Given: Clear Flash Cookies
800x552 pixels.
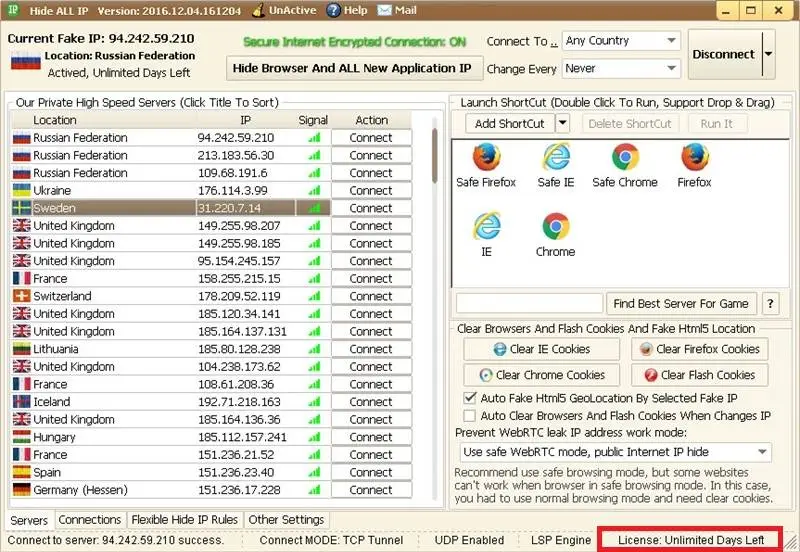Looking at the screenshot, I should pyautogui.click(x=699, y=375).
